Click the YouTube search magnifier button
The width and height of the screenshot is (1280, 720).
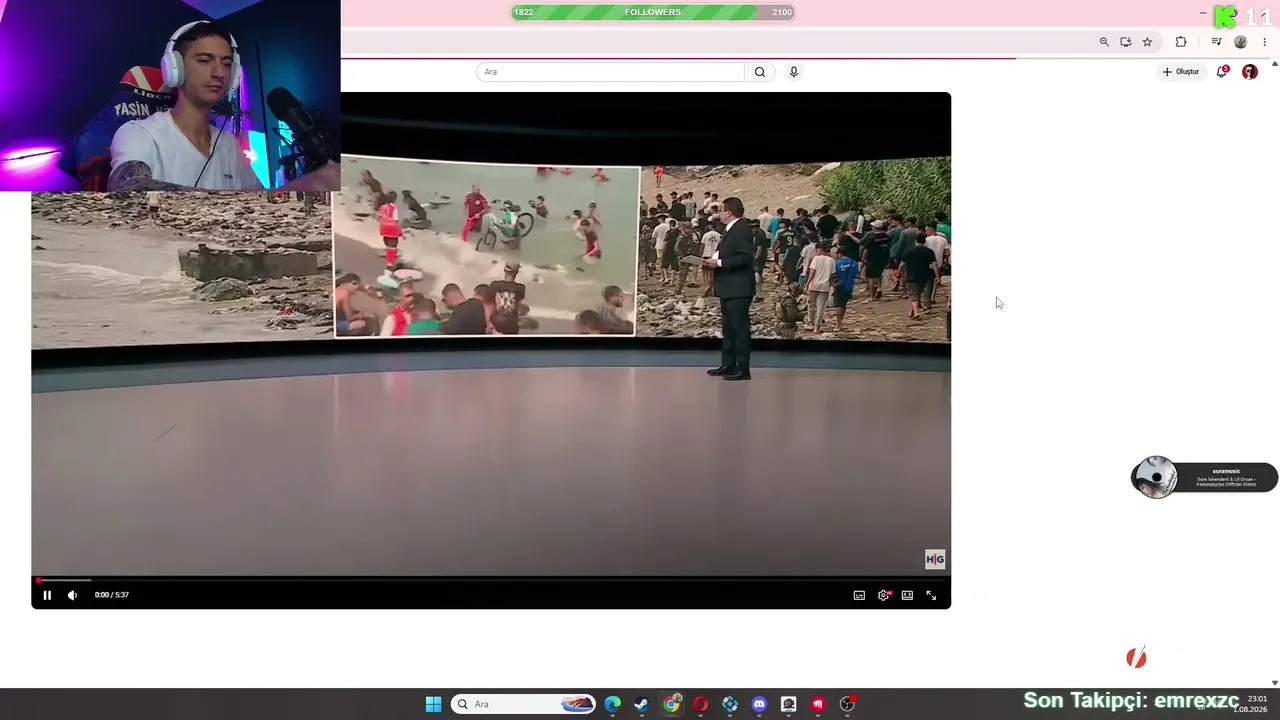coord(760,72)
